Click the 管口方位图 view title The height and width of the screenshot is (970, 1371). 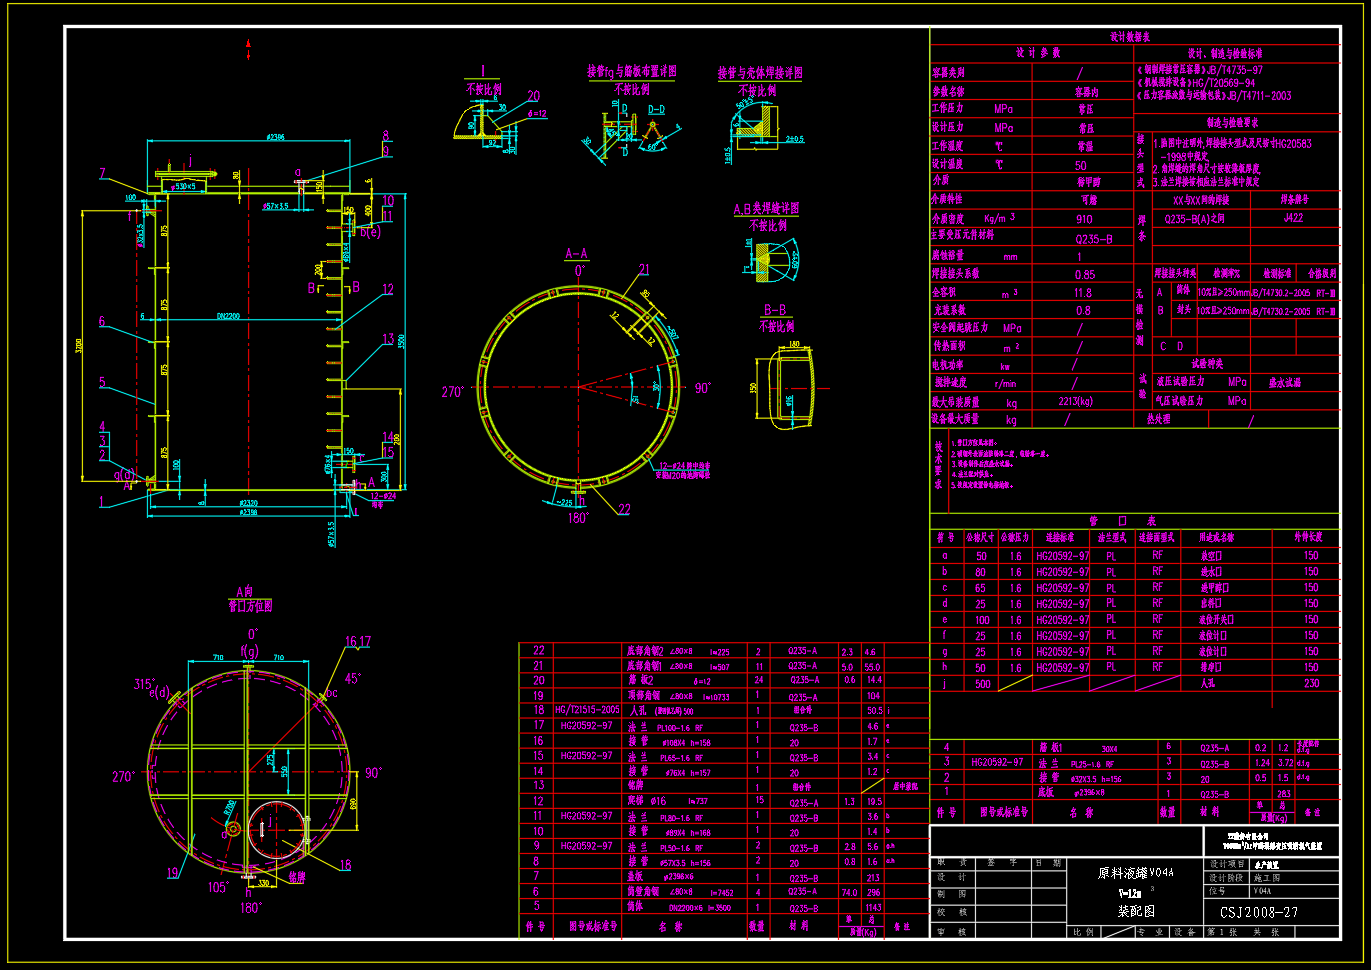point(249,606)
